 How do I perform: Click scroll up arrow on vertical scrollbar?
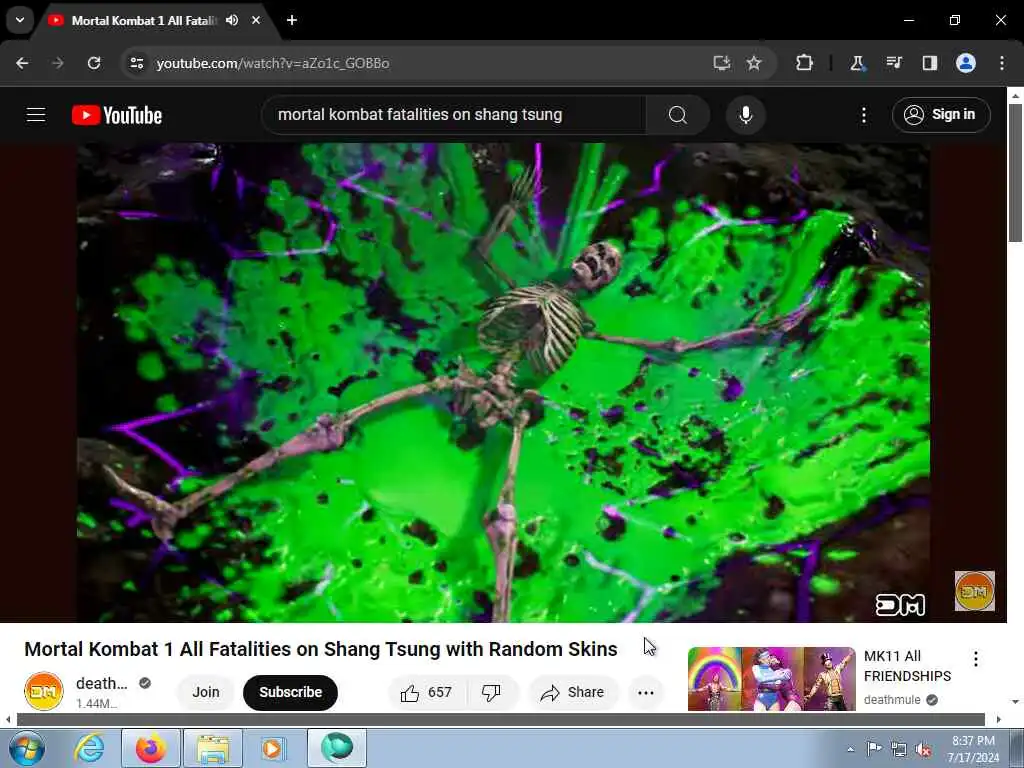pos(1015,95)
